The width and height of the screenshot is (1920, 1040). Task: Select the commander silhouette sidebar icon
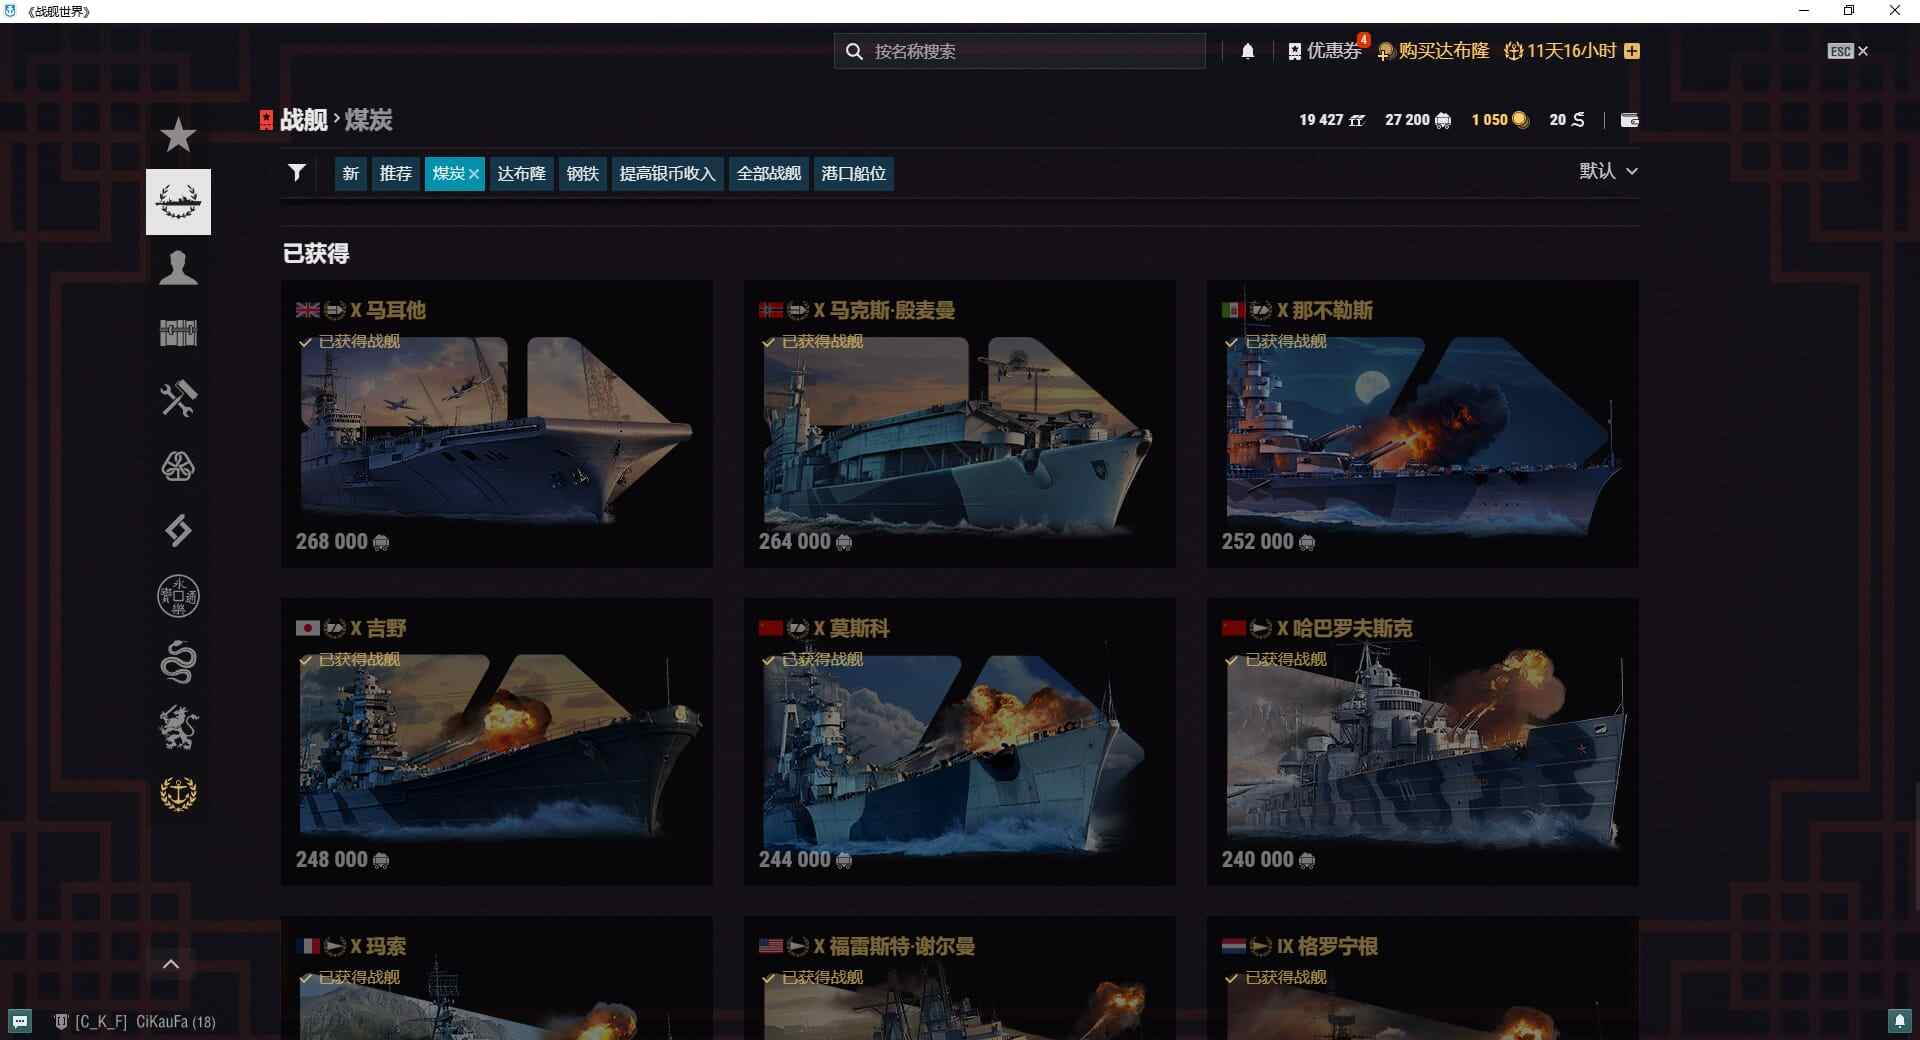(178, 268)
